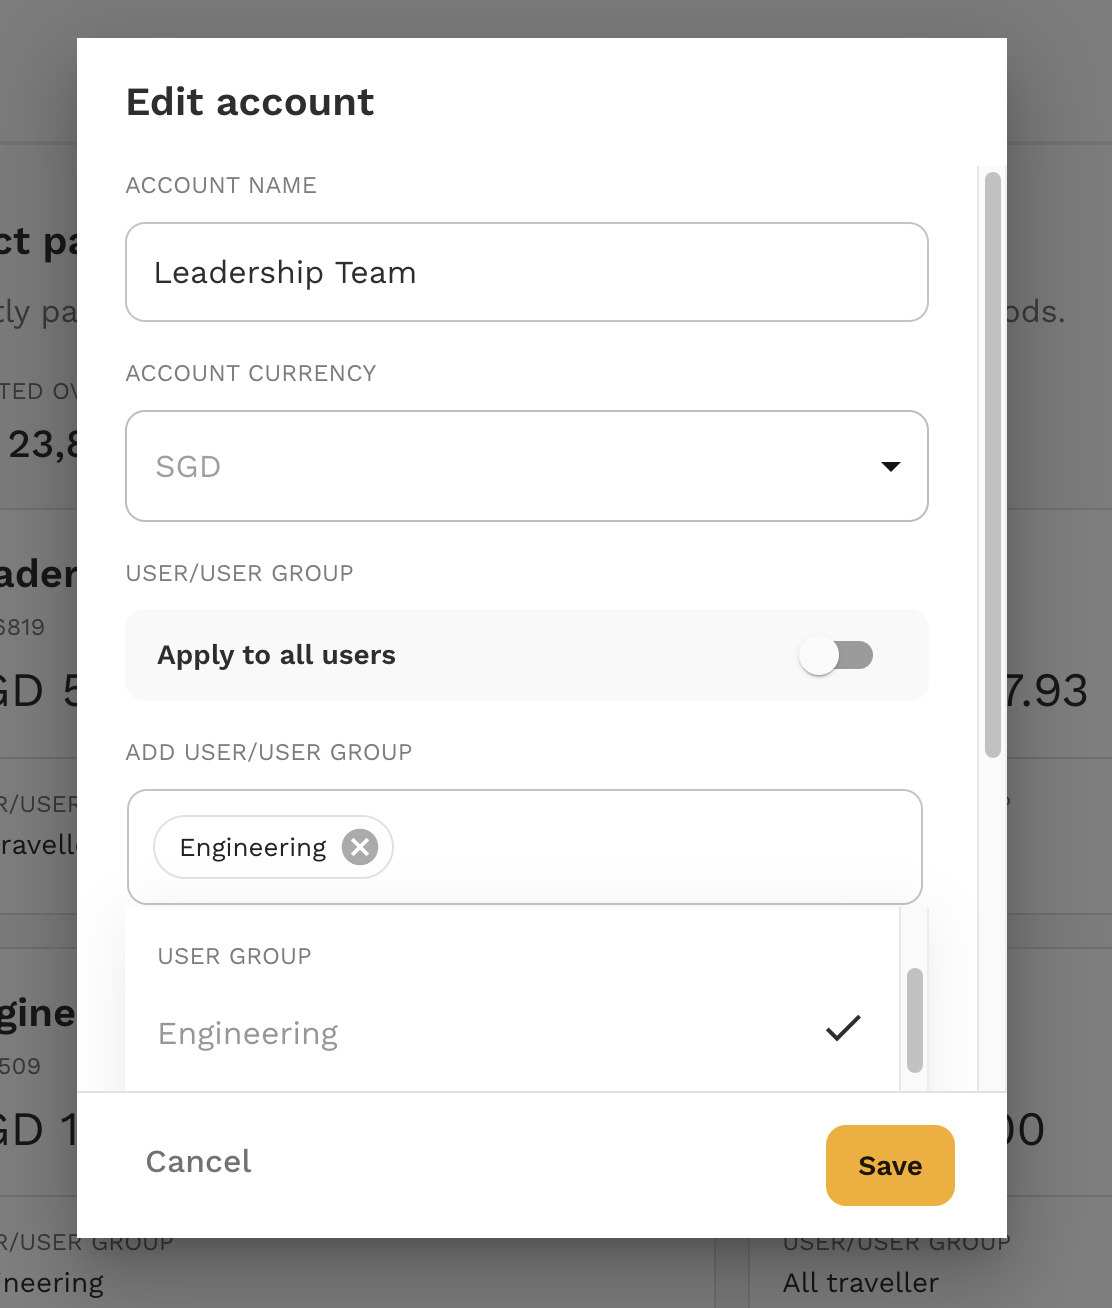Expand the SGD account currency combo box
The width and height of the screenshot is (1112, 1308).
point(527,466)
